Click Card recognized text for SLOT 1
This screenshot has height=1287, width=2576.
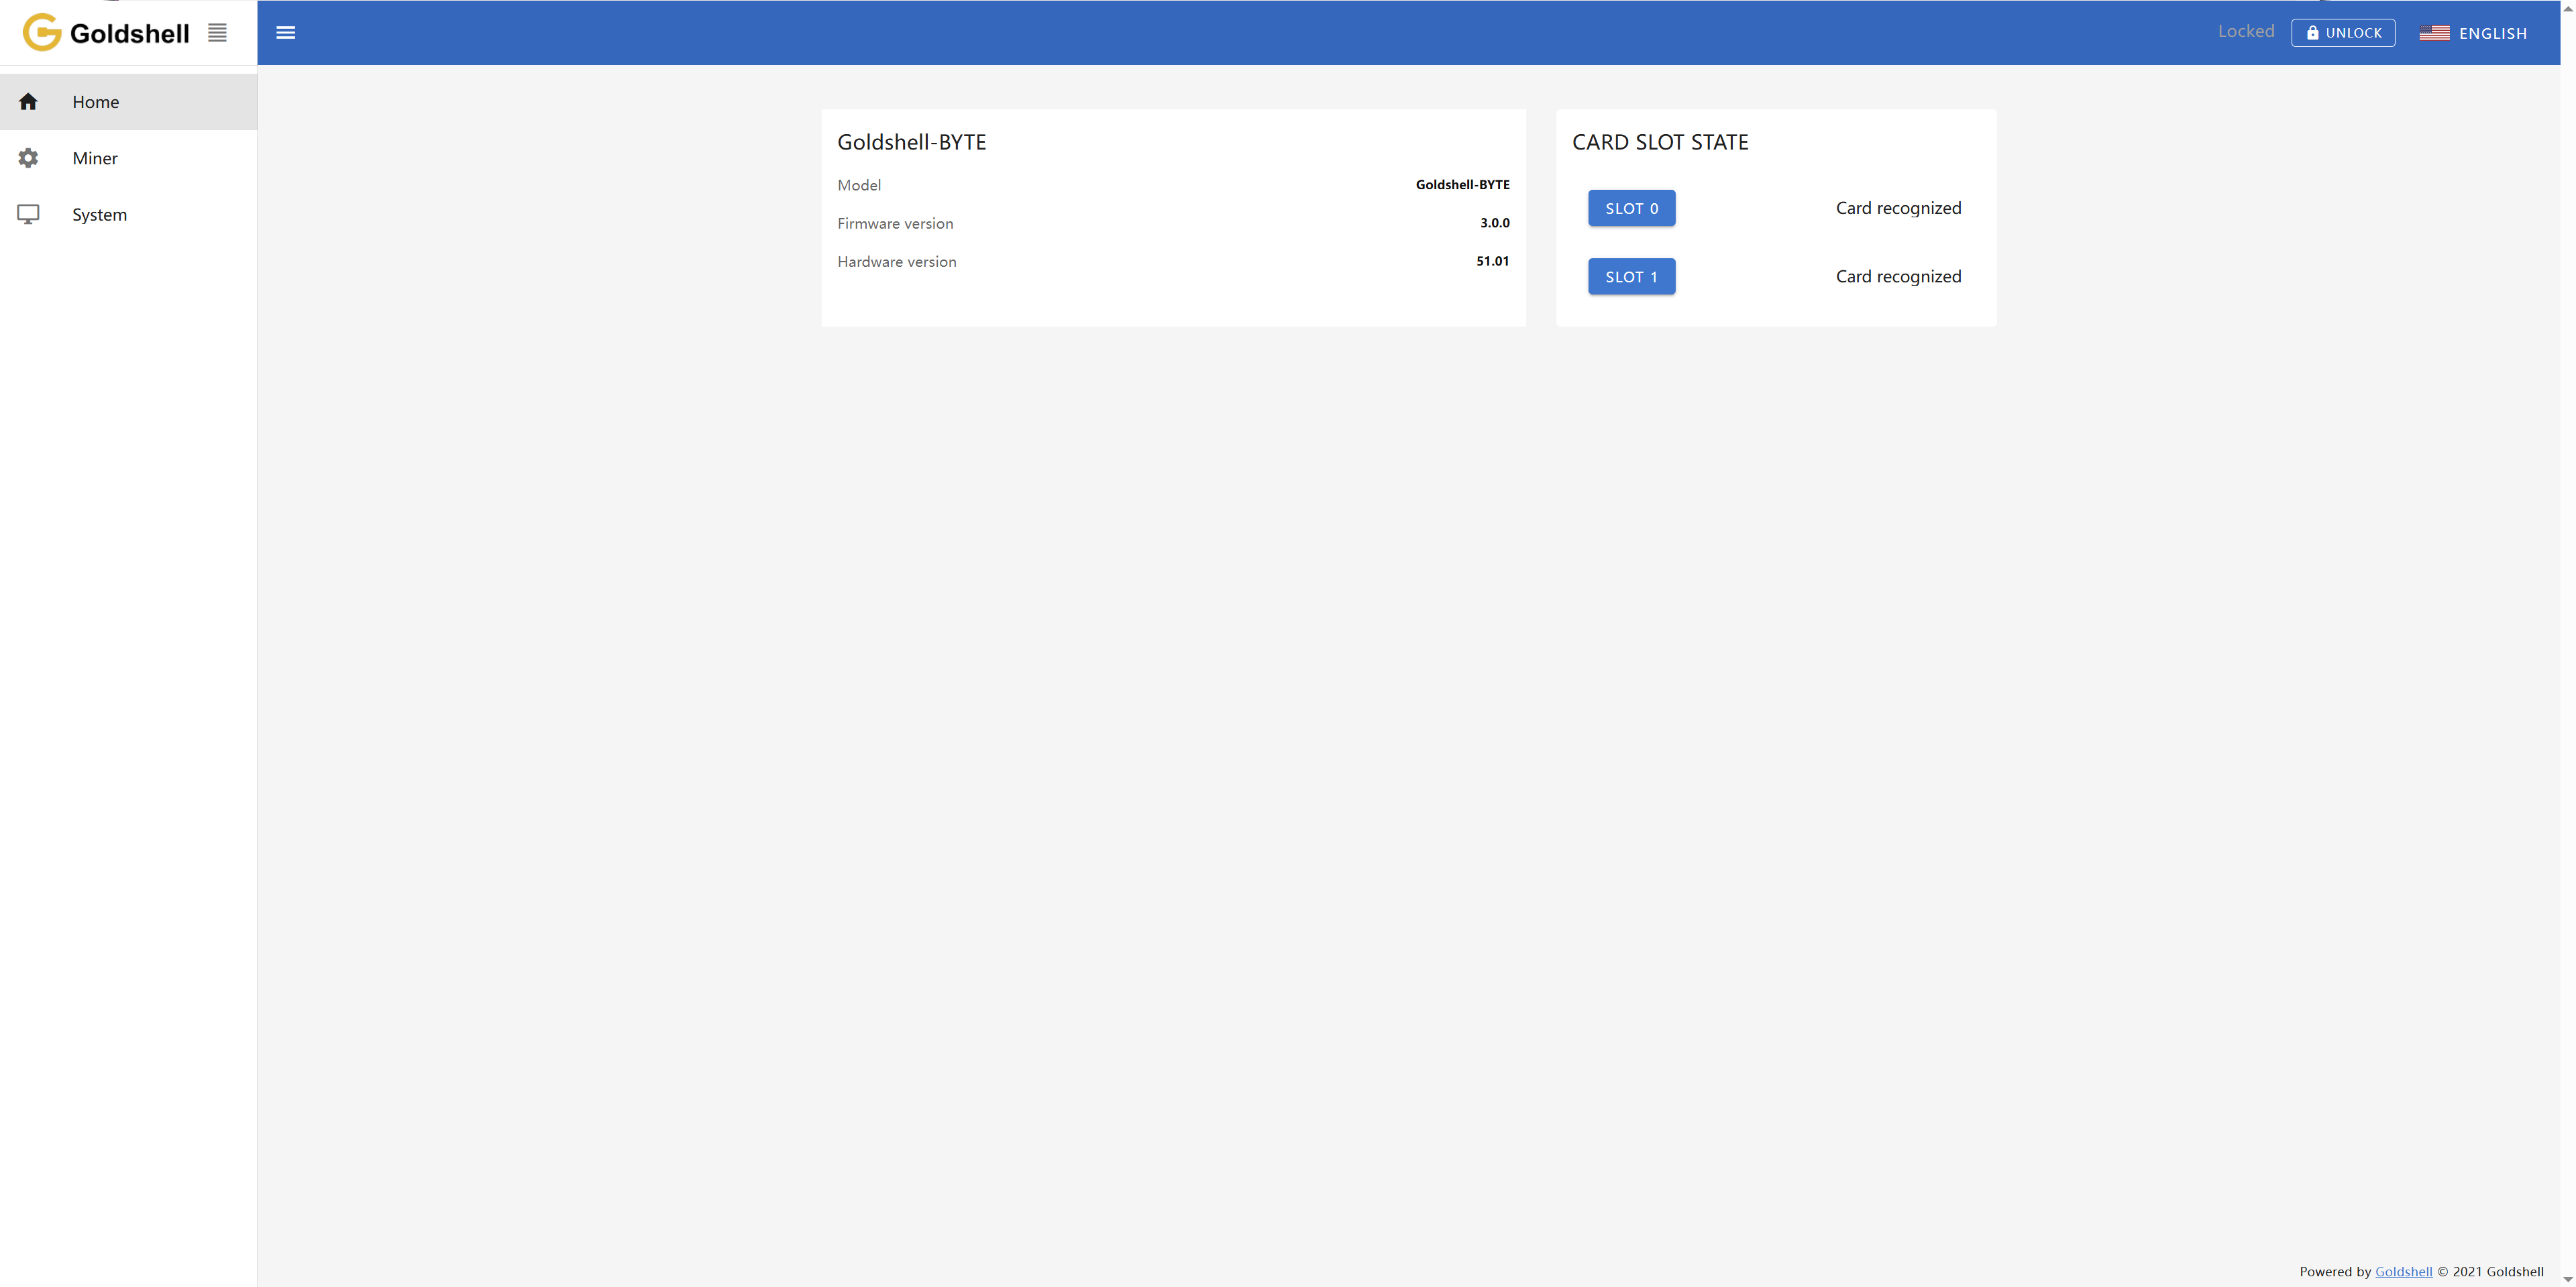(1898, 277)
